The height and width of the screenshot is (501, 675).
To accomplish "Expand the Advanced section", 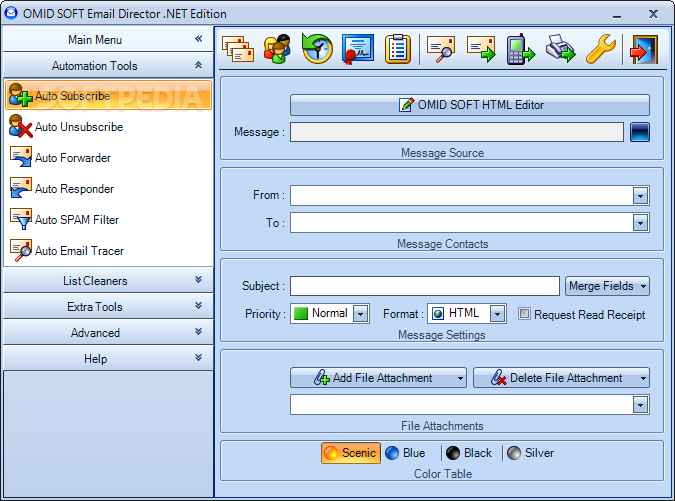I will coord(198,332).
